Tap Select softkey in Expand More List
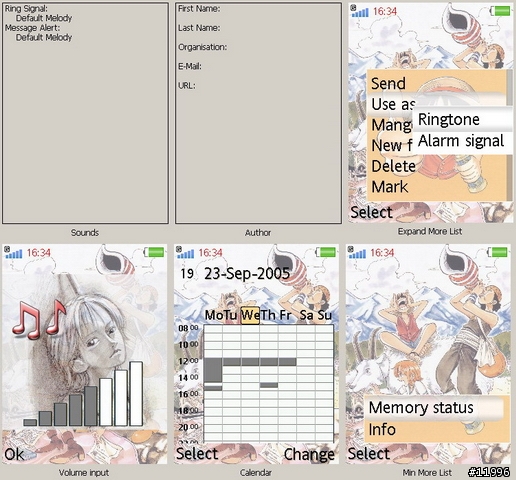 tap(371, 212)
